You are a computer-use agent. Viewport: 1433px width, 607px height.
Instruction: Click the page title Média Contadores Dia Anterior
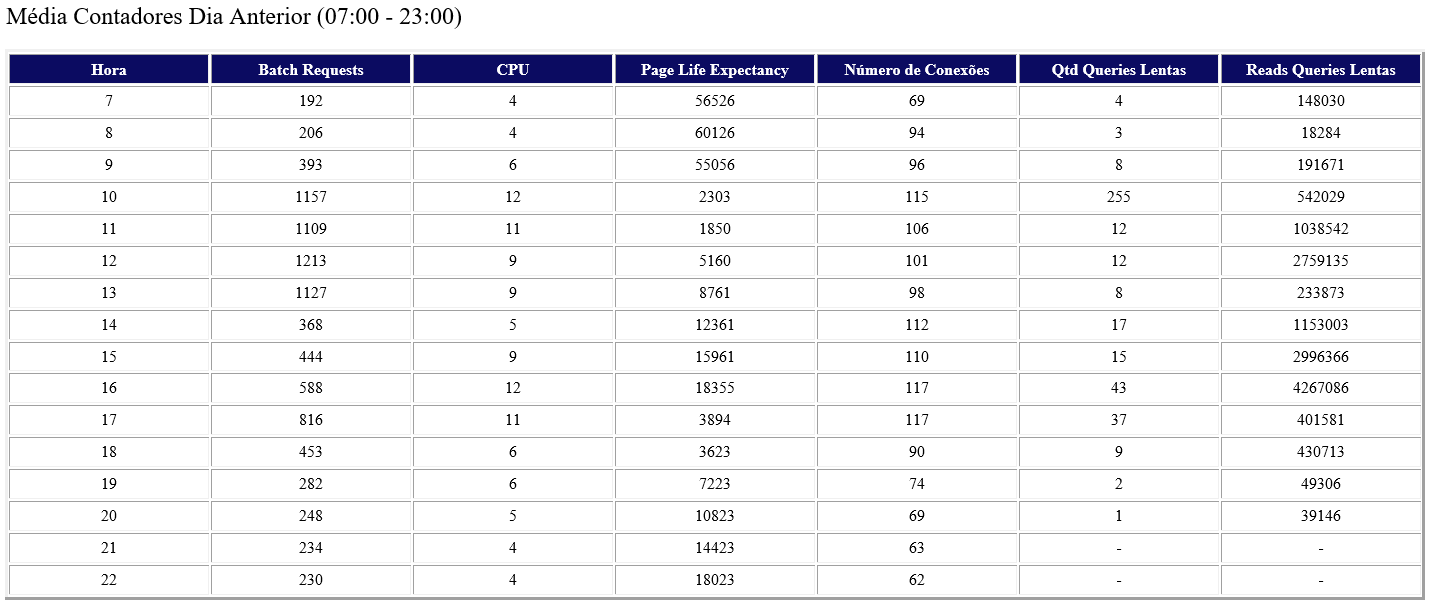click(x=234, y=17)
